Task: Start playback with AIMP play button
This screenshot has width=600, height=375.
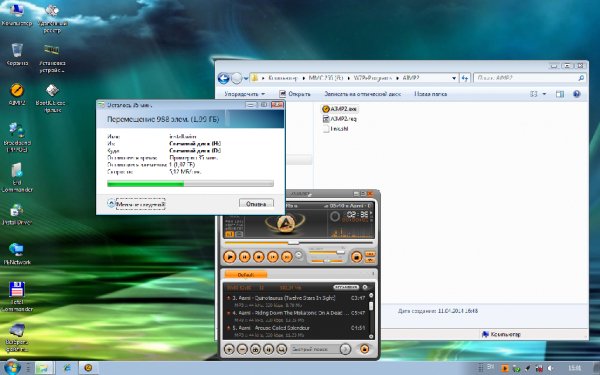Action: click(x=229, y=257)
